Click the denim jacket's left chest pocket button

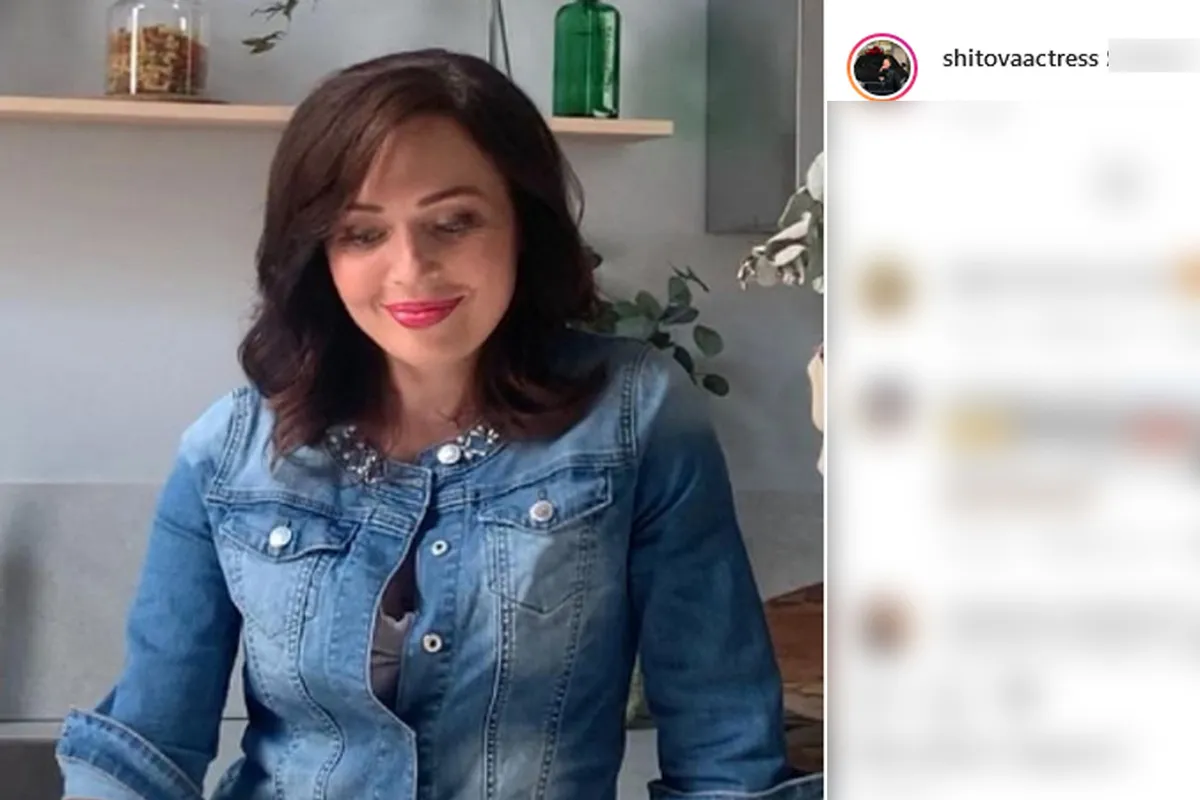[280, 537]
